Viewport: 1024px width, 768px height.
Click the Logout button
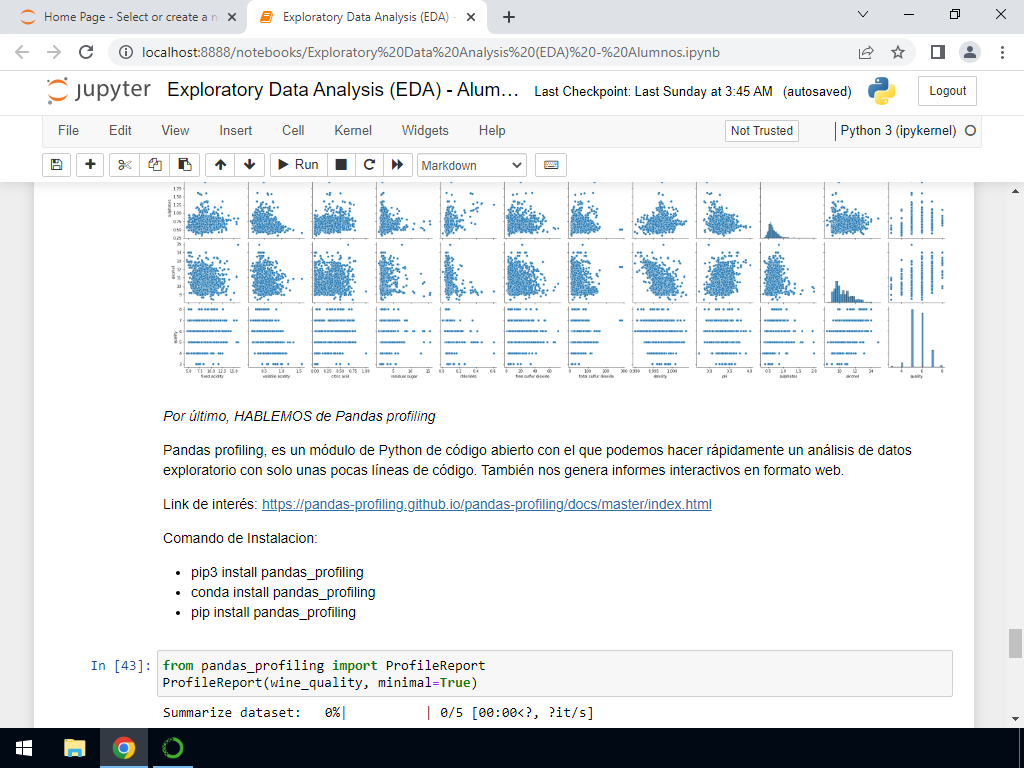coord(947,91)
